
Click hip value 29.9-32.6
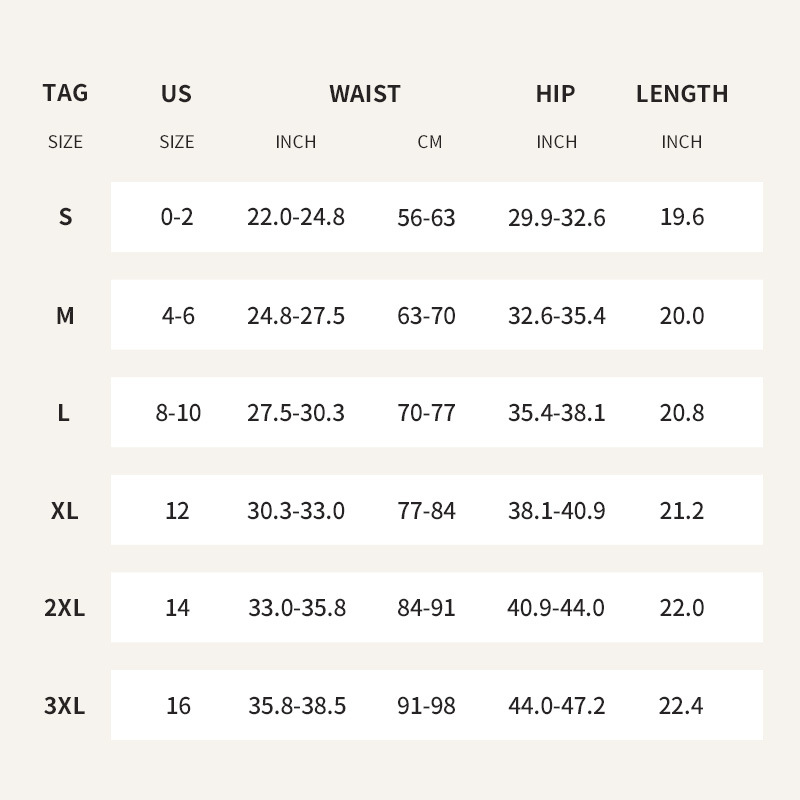[x=556, y=217]
